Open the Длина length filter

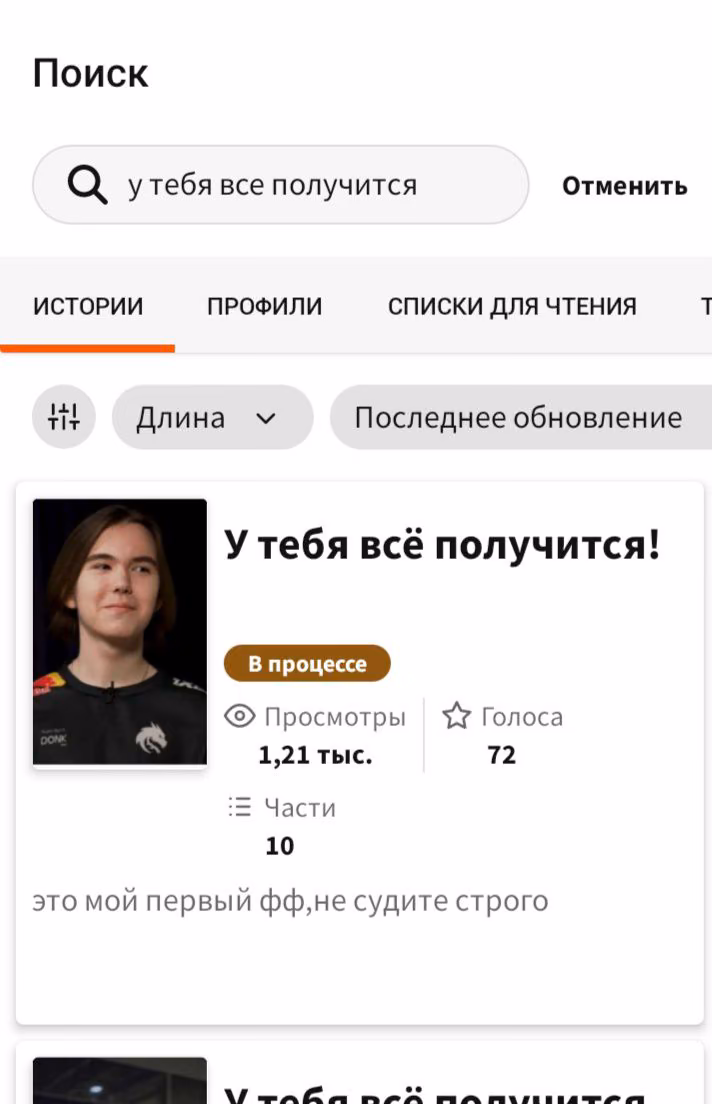(x=213, y=417)
